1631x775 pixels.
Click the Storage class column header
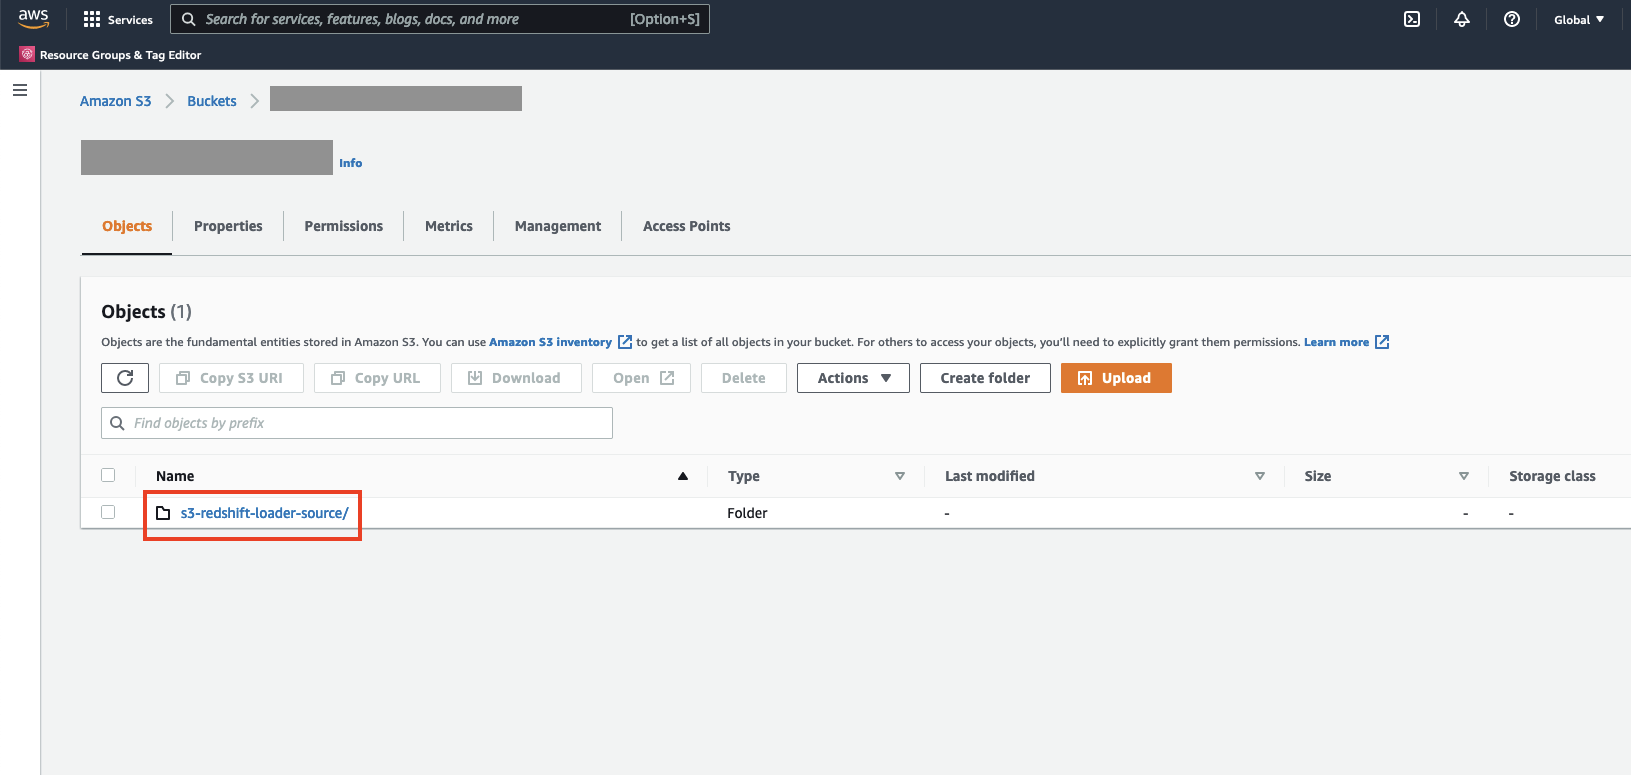click(1552, 476)
